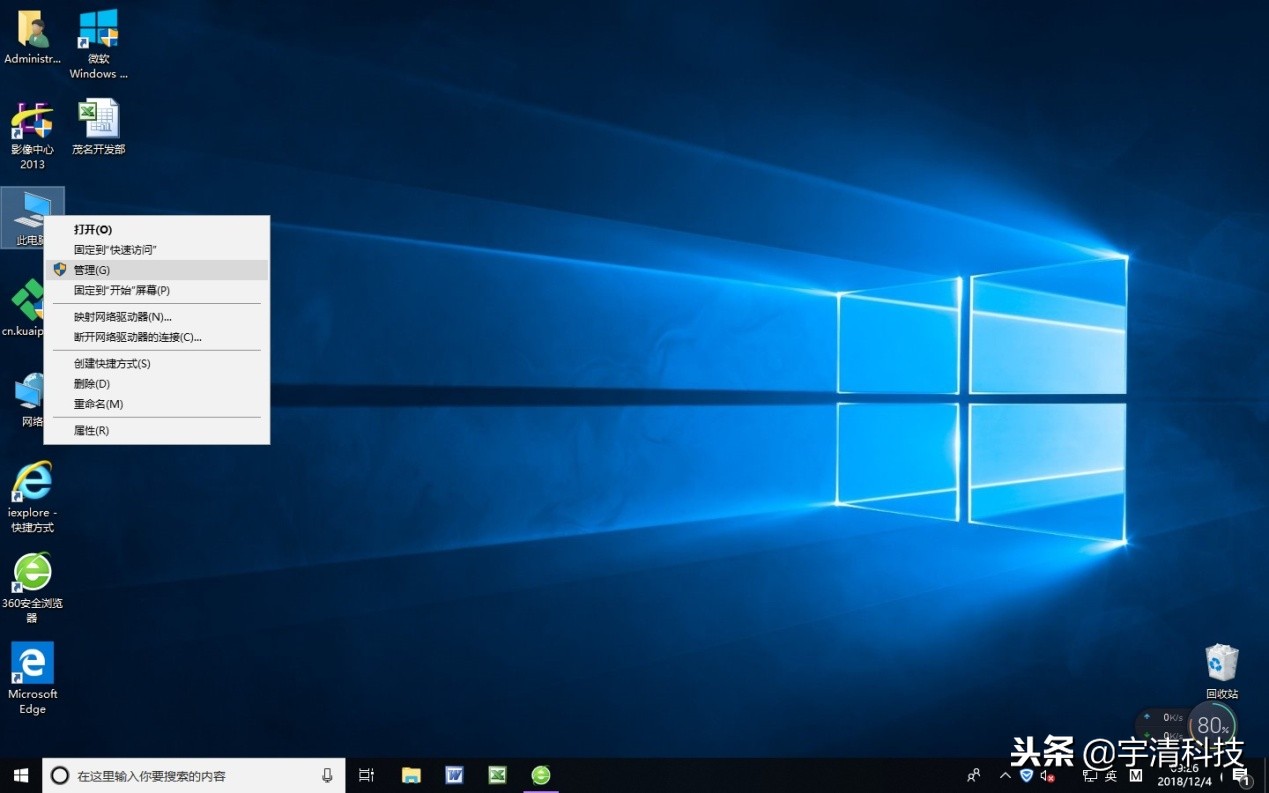The width and height of the screenshot is (1269, 793).
Task: Launch Word from the taskbar
Action: point(454,775)
